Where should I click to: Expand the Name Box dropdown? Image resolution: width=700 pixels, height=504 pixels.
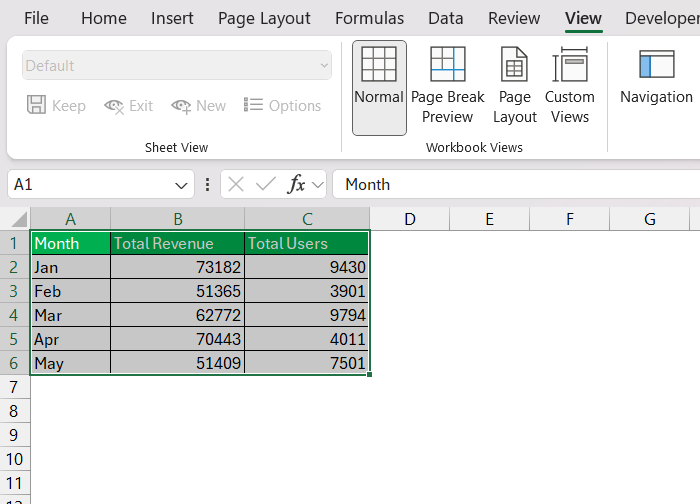tap(181, 185)
